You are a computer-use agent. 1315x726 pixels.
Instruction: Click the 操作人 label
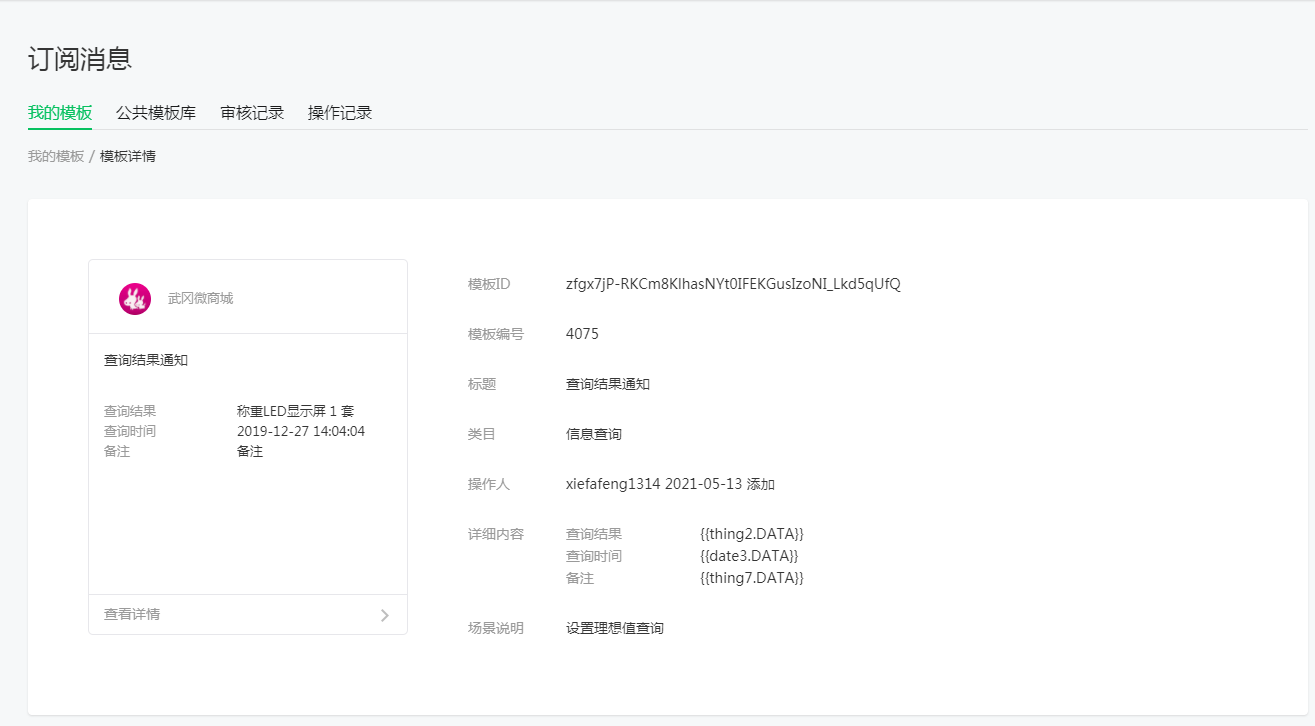tap(489, 484)
